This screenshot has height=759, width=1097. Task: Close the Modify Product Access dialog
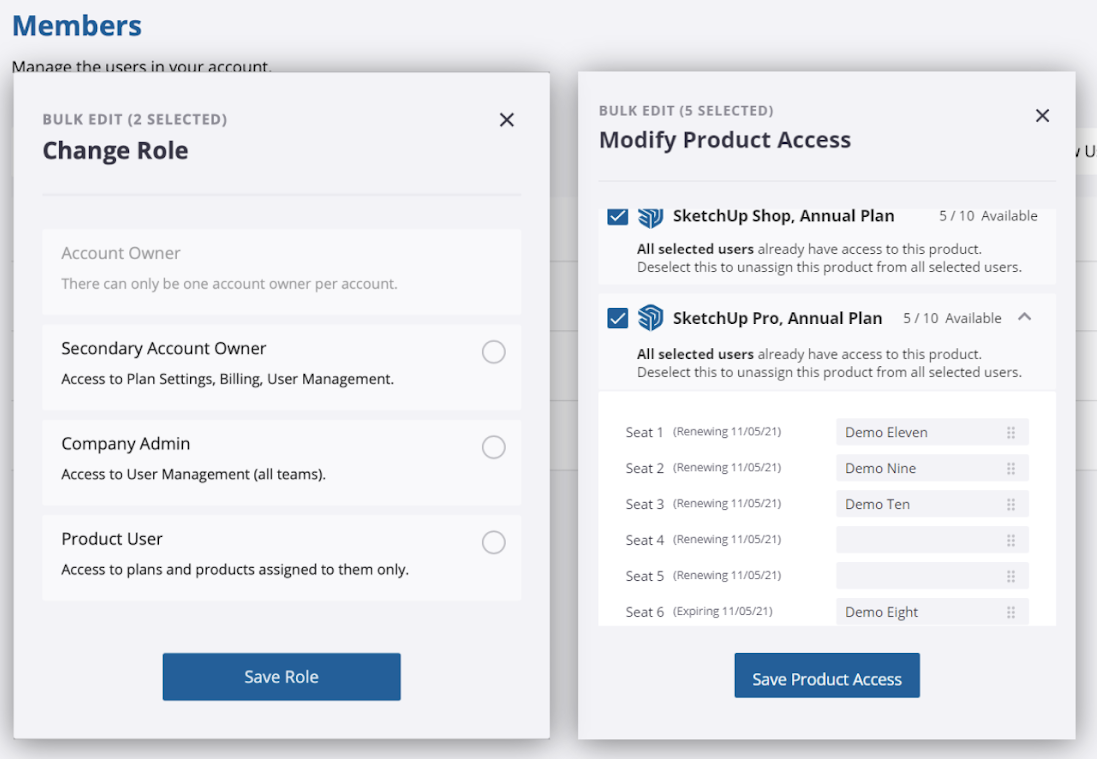[1042, 115]
